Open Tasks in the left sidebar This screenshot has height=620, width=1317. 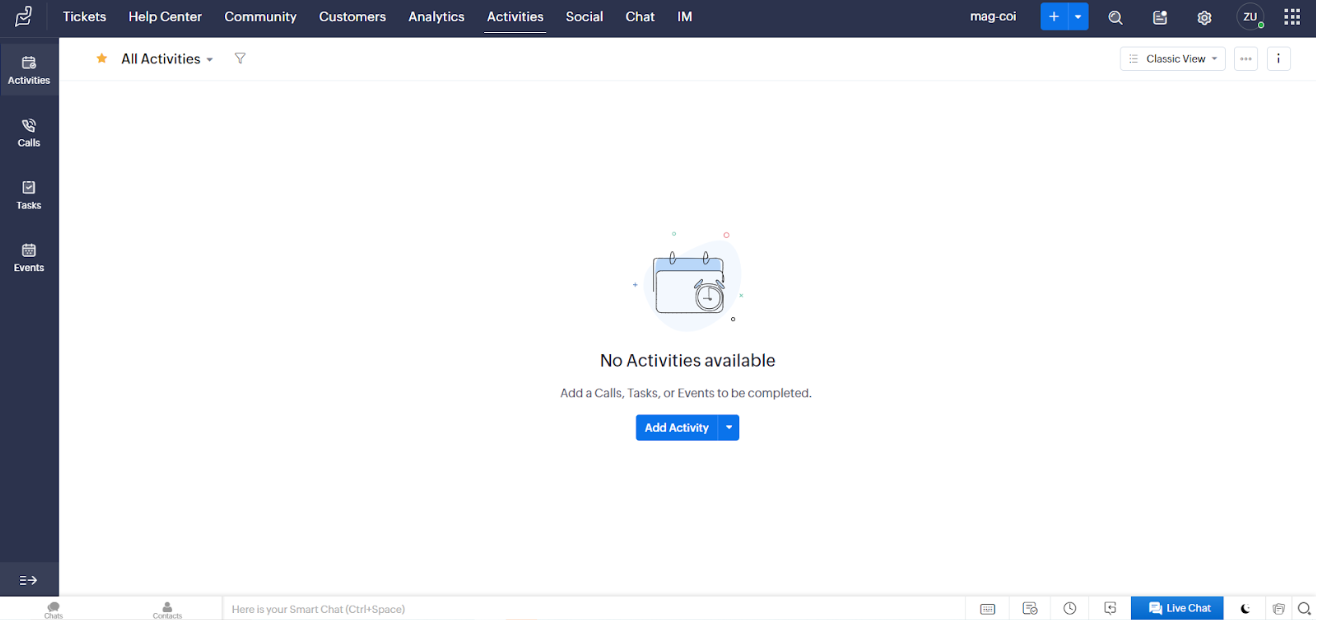tap(29, 195)
